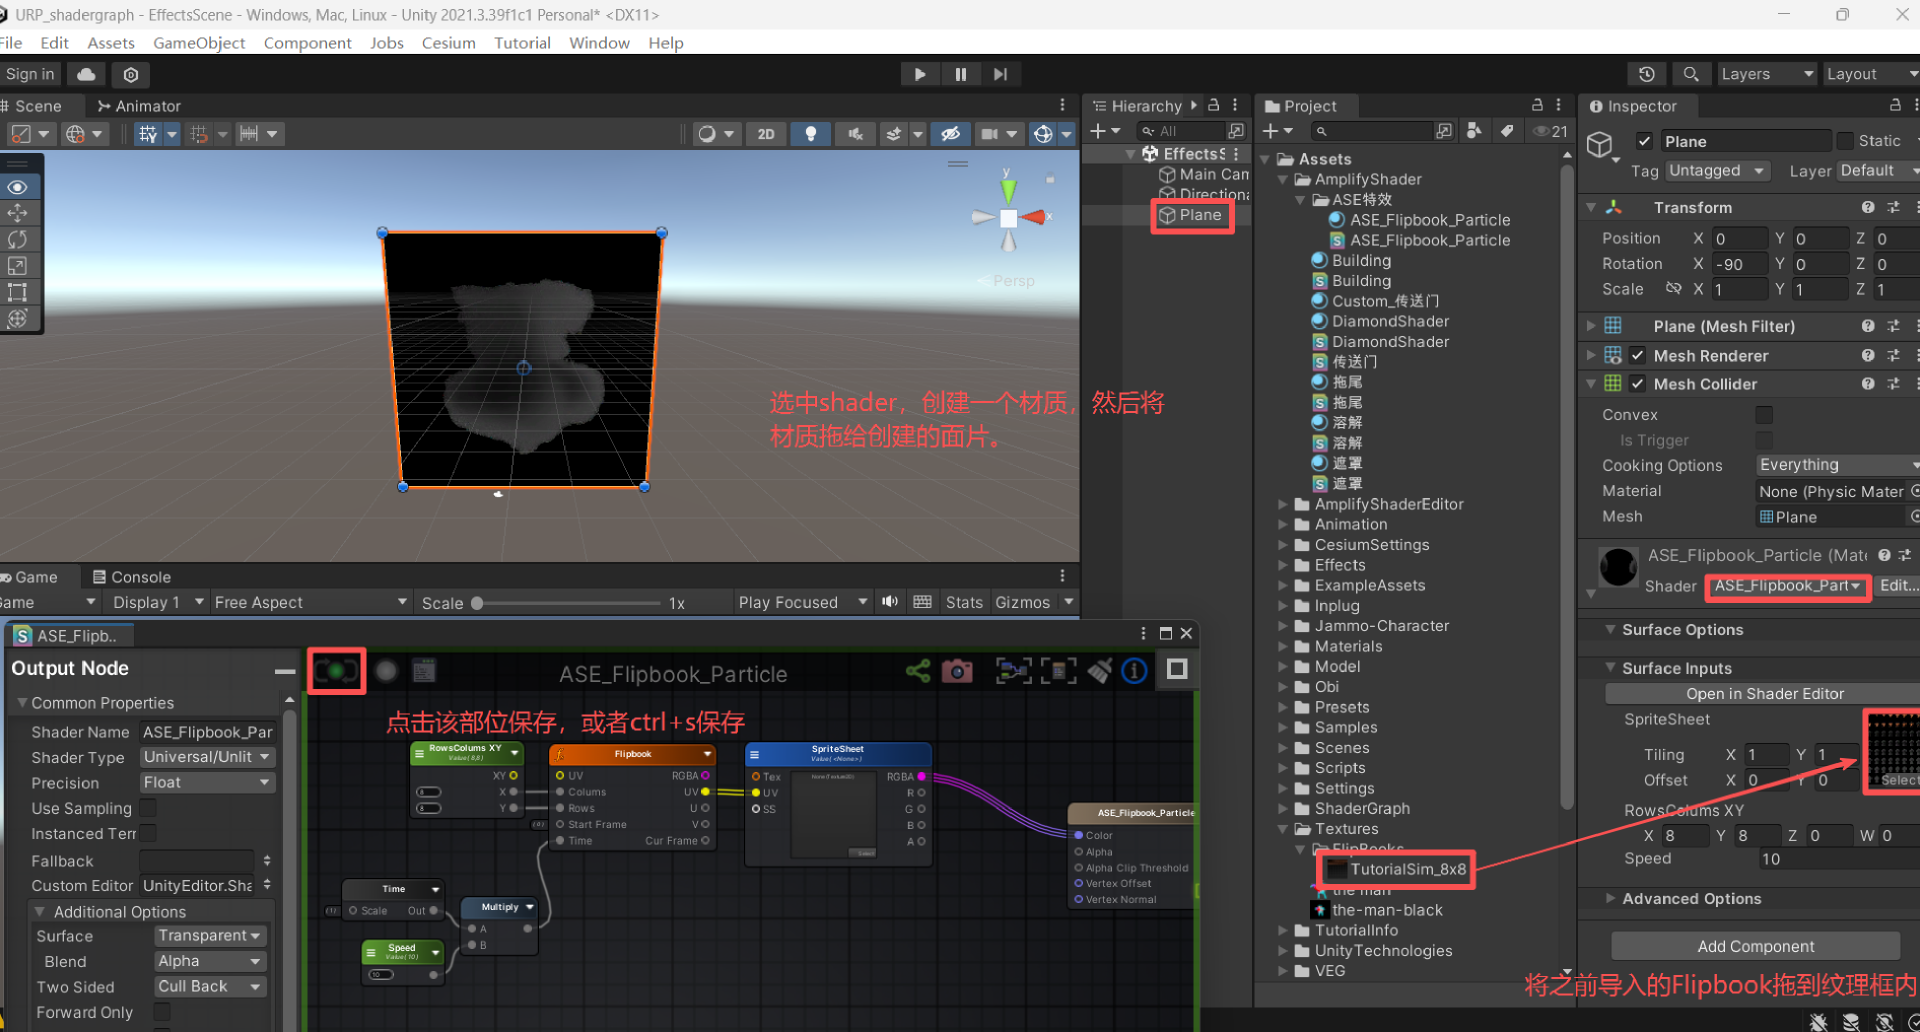
Task: Toggle Mesh Renderer enabled checkbox
Action: tap(1638, 355)
